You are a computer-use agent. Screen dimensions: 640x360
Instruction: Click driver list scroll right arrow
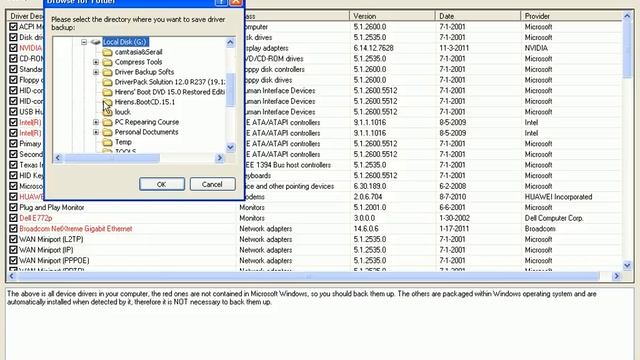617,276
